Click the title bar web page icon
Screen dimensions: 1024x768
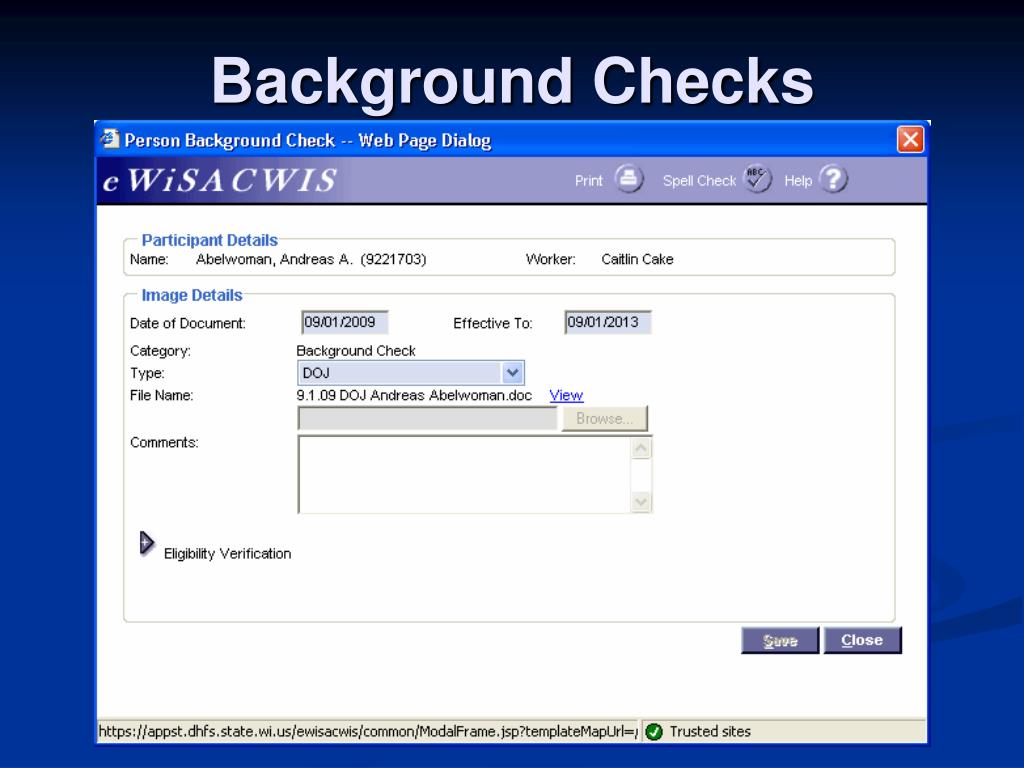109,140
